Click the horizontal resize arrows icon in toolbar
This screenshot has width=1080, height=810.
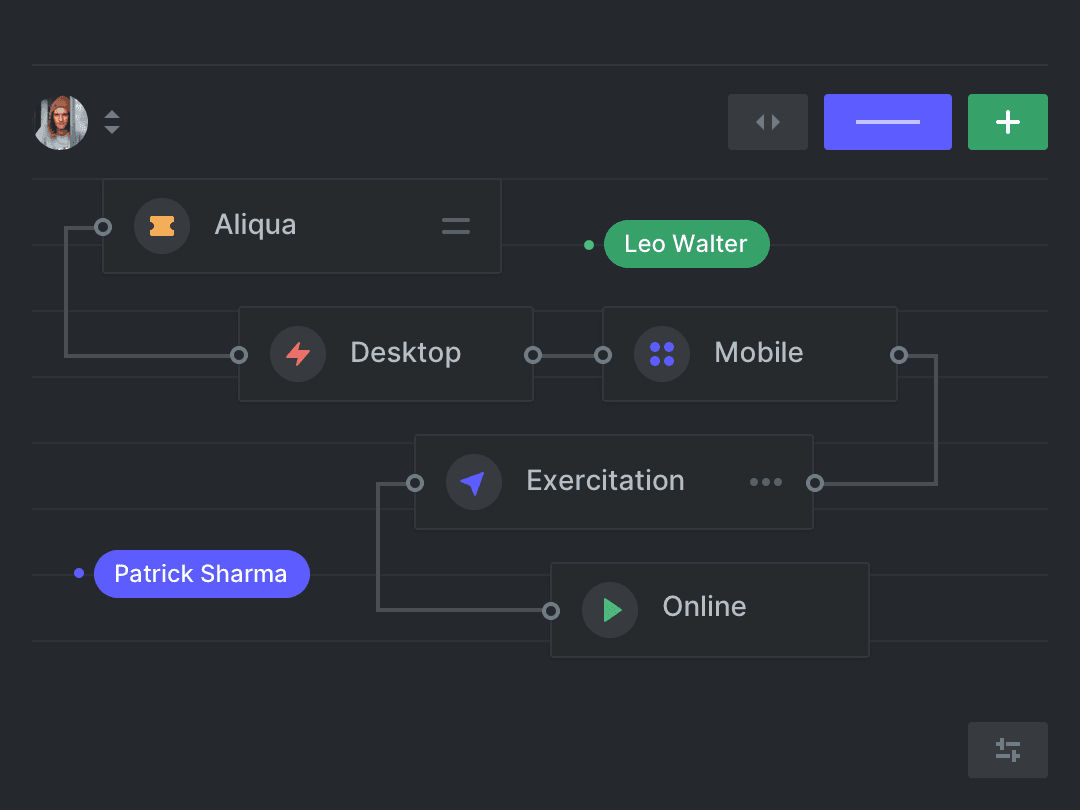pos(767,121)
